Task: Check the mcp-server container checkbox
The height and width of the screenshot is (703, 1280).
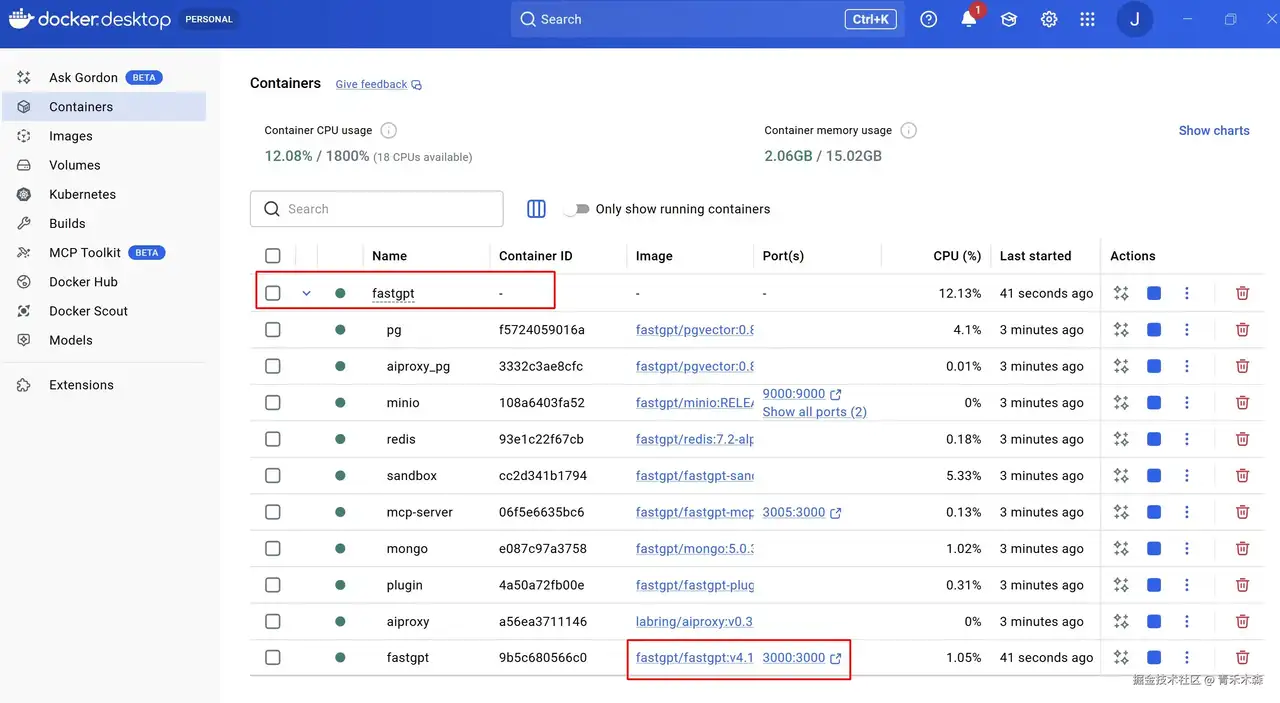Action: click(x=273, y=512)
